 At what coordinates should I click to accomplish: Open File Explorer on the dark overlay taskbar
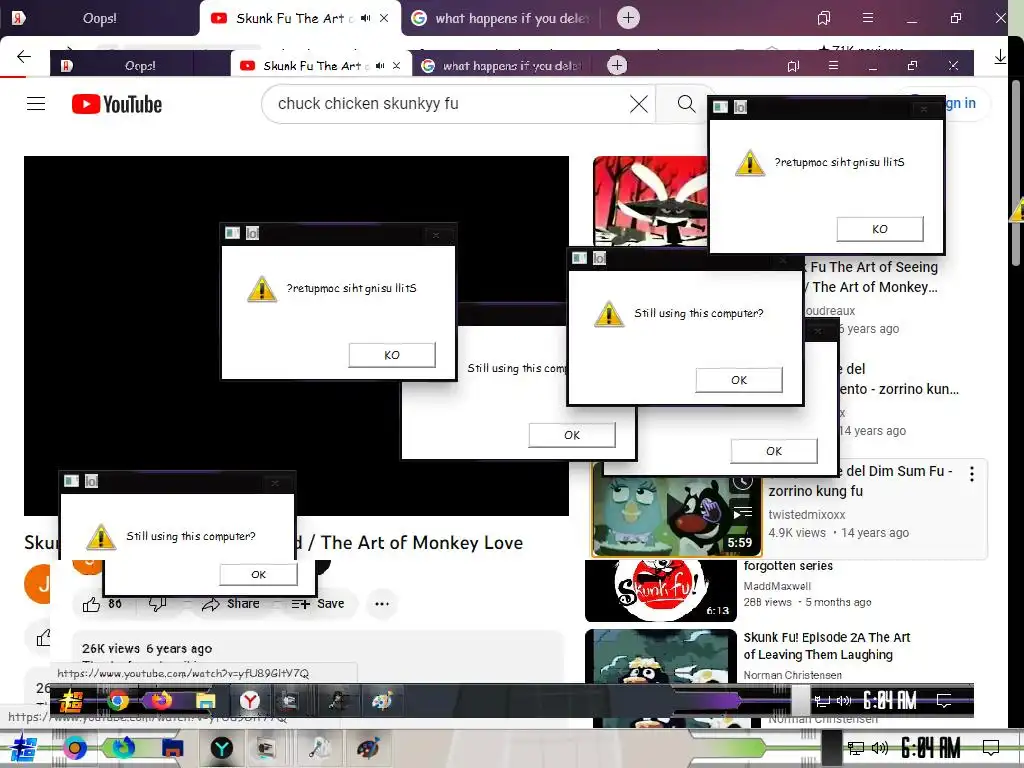tap(206, 701)
